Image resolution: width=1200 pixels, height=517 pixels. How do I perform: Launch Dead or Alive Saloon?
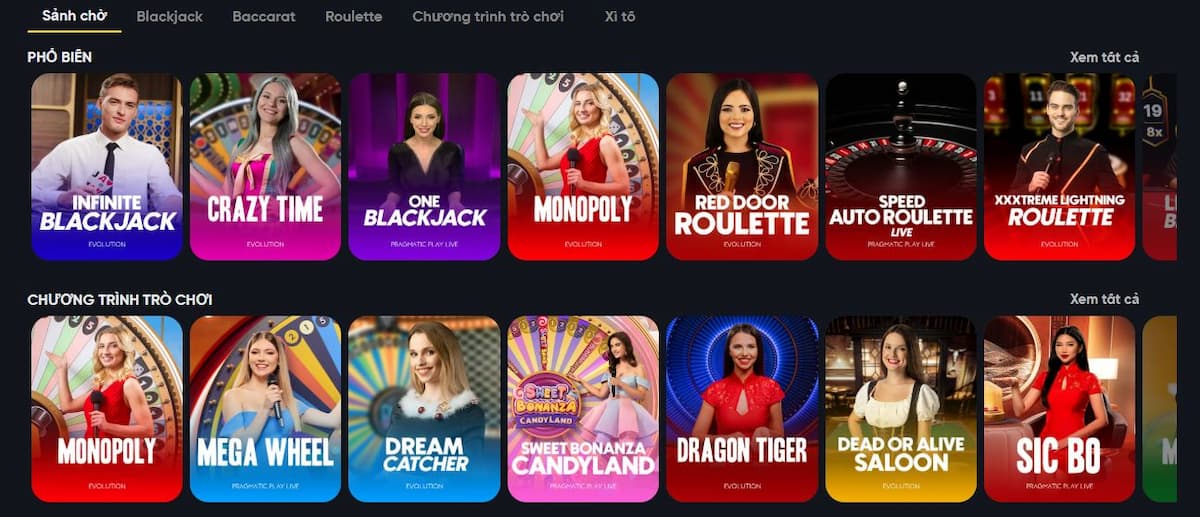901,409
